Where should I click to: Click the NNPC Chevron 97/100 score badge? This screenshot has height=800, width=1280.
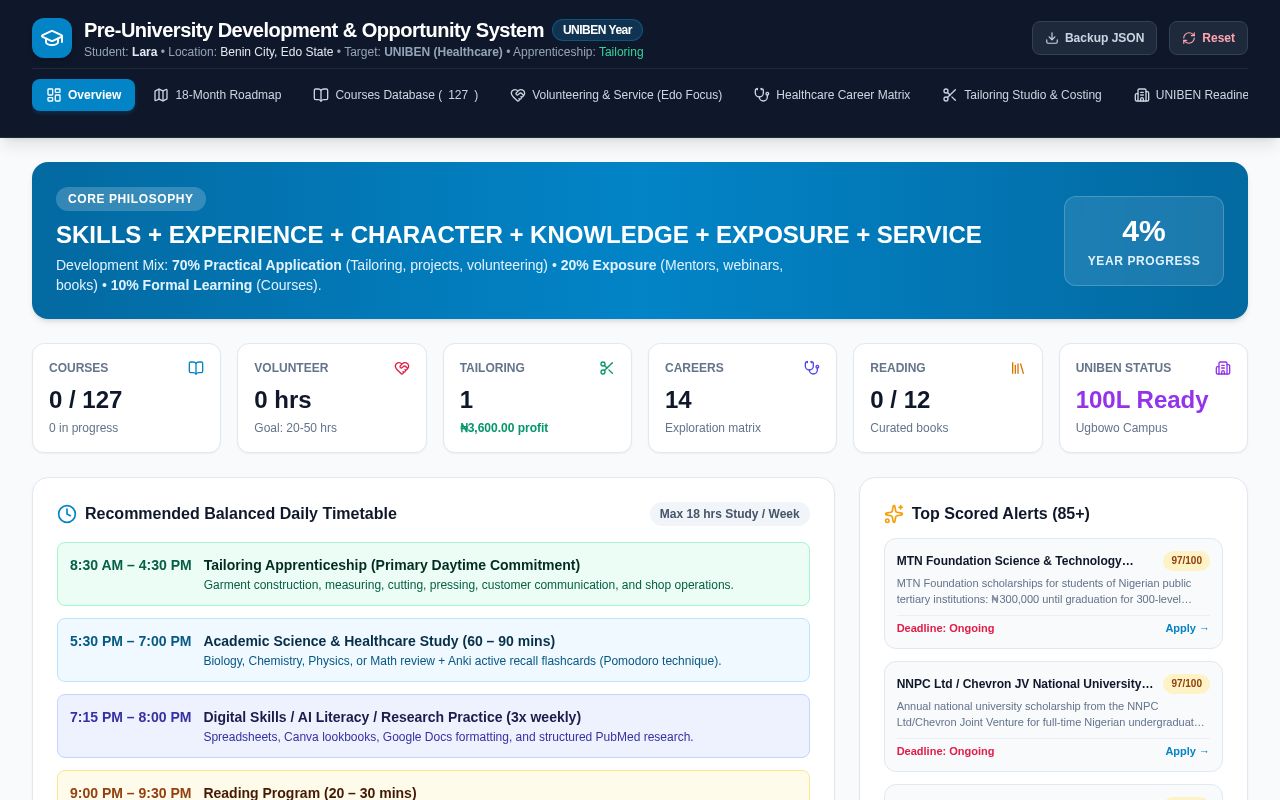click(x=1186, y=684)
